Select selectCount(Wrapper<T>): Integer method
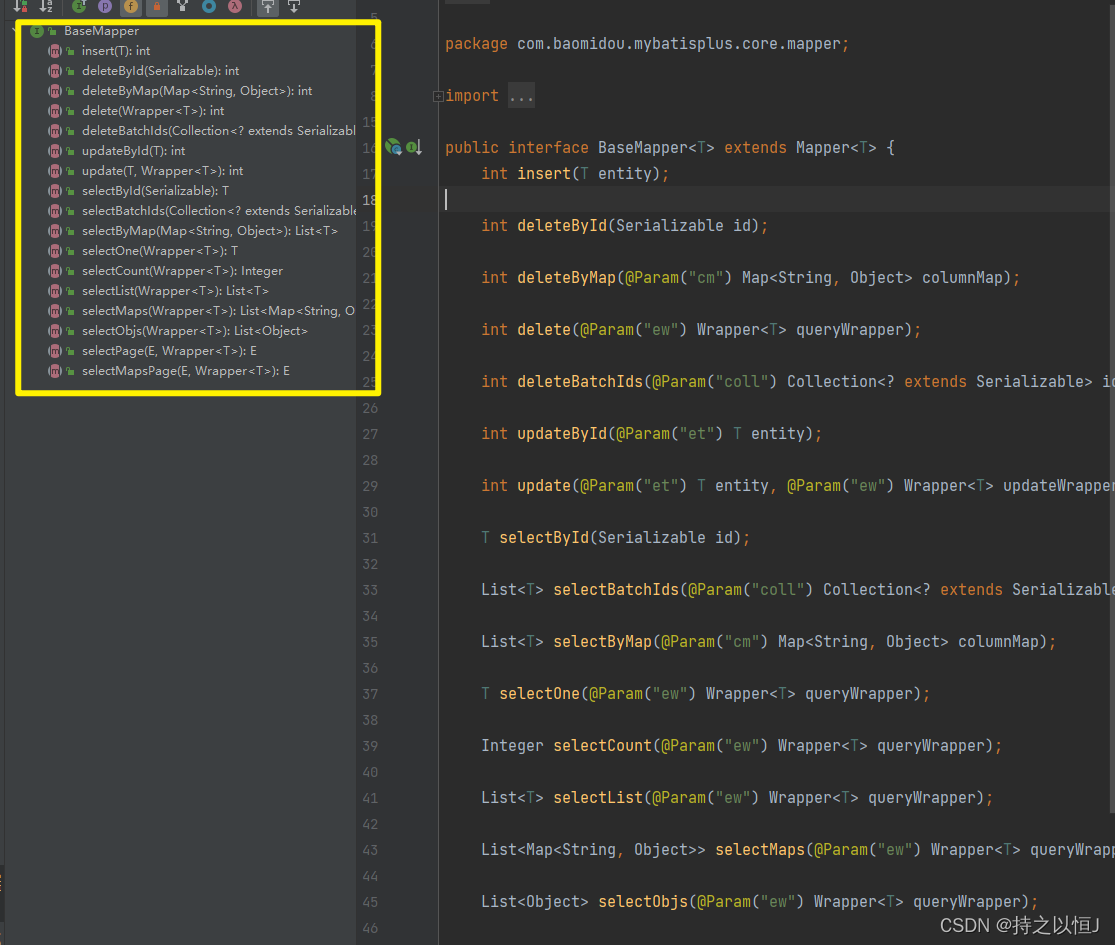Viewport: 1115px width, 945px height. coord(182,271)
